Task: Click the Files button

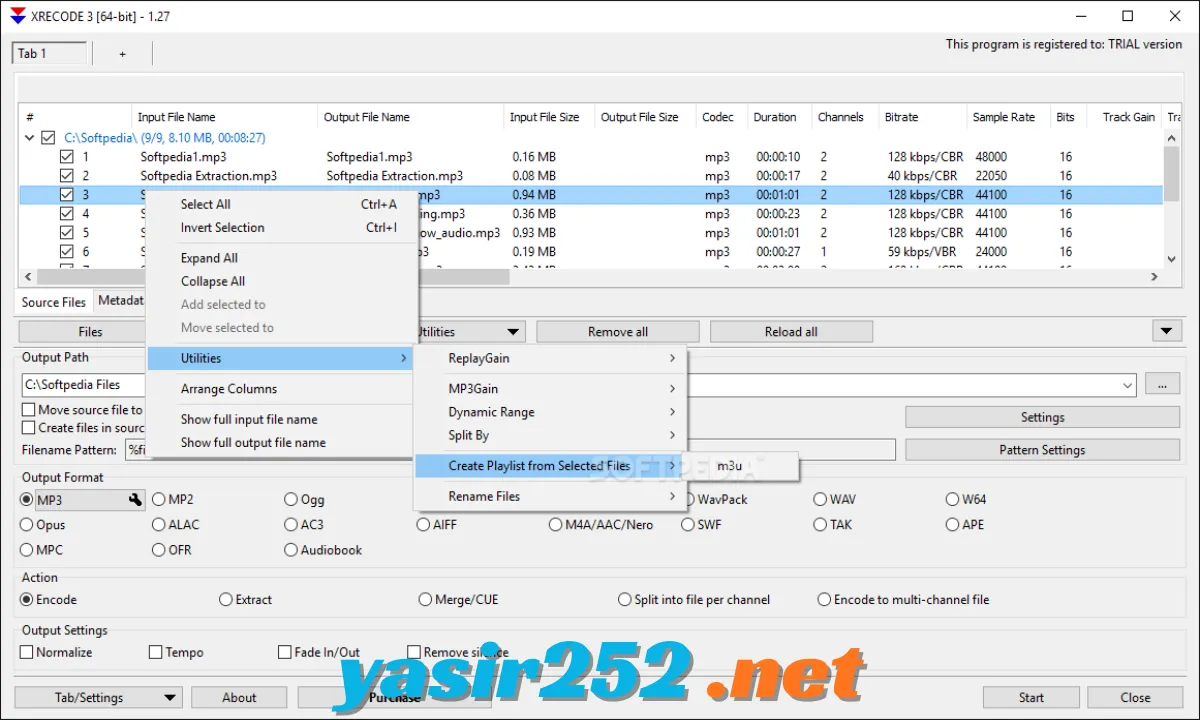Action: (90, 332)
